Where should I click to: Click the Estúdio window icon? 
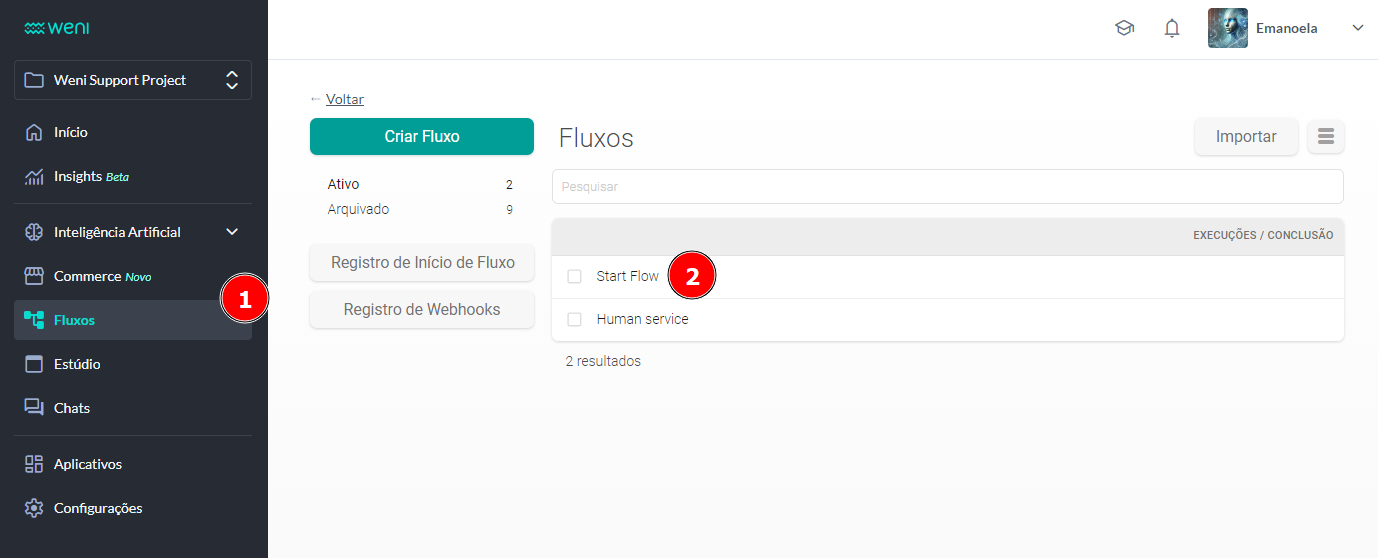tap(34, 364)
